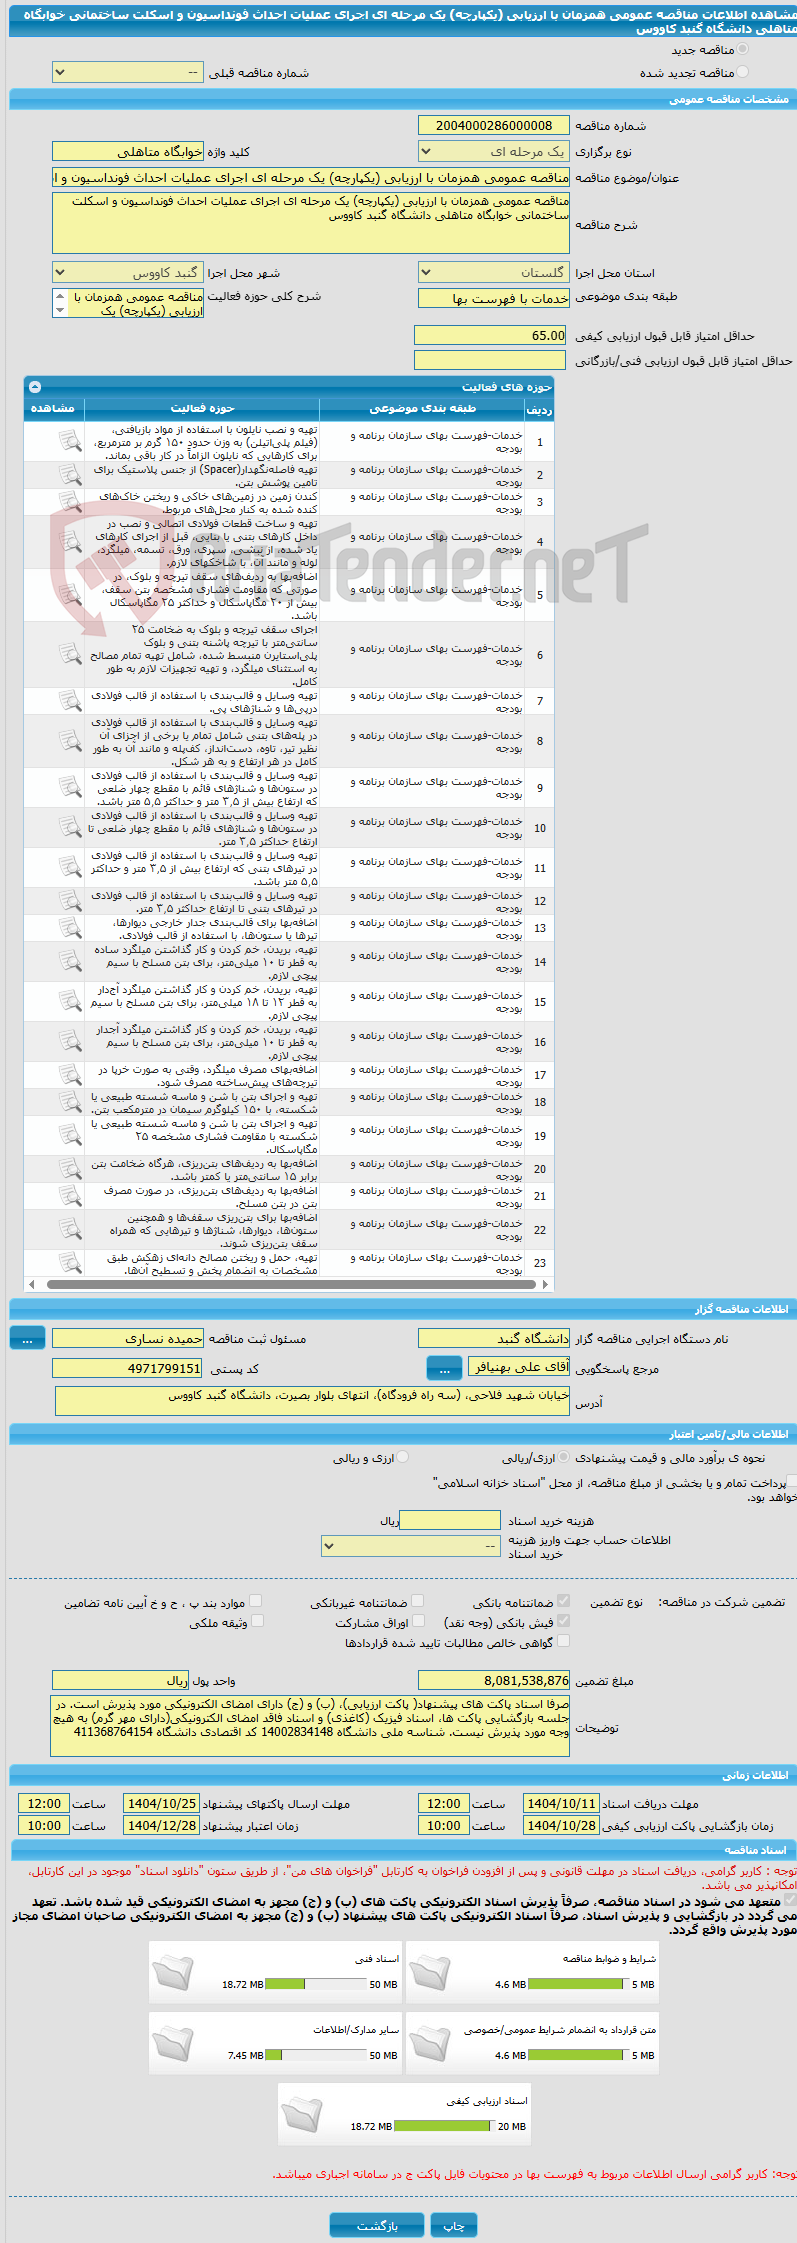
Task: Toggle گواهی خالص مطالبات تایید شده checkbox
Action: [x=563, y=1641]
